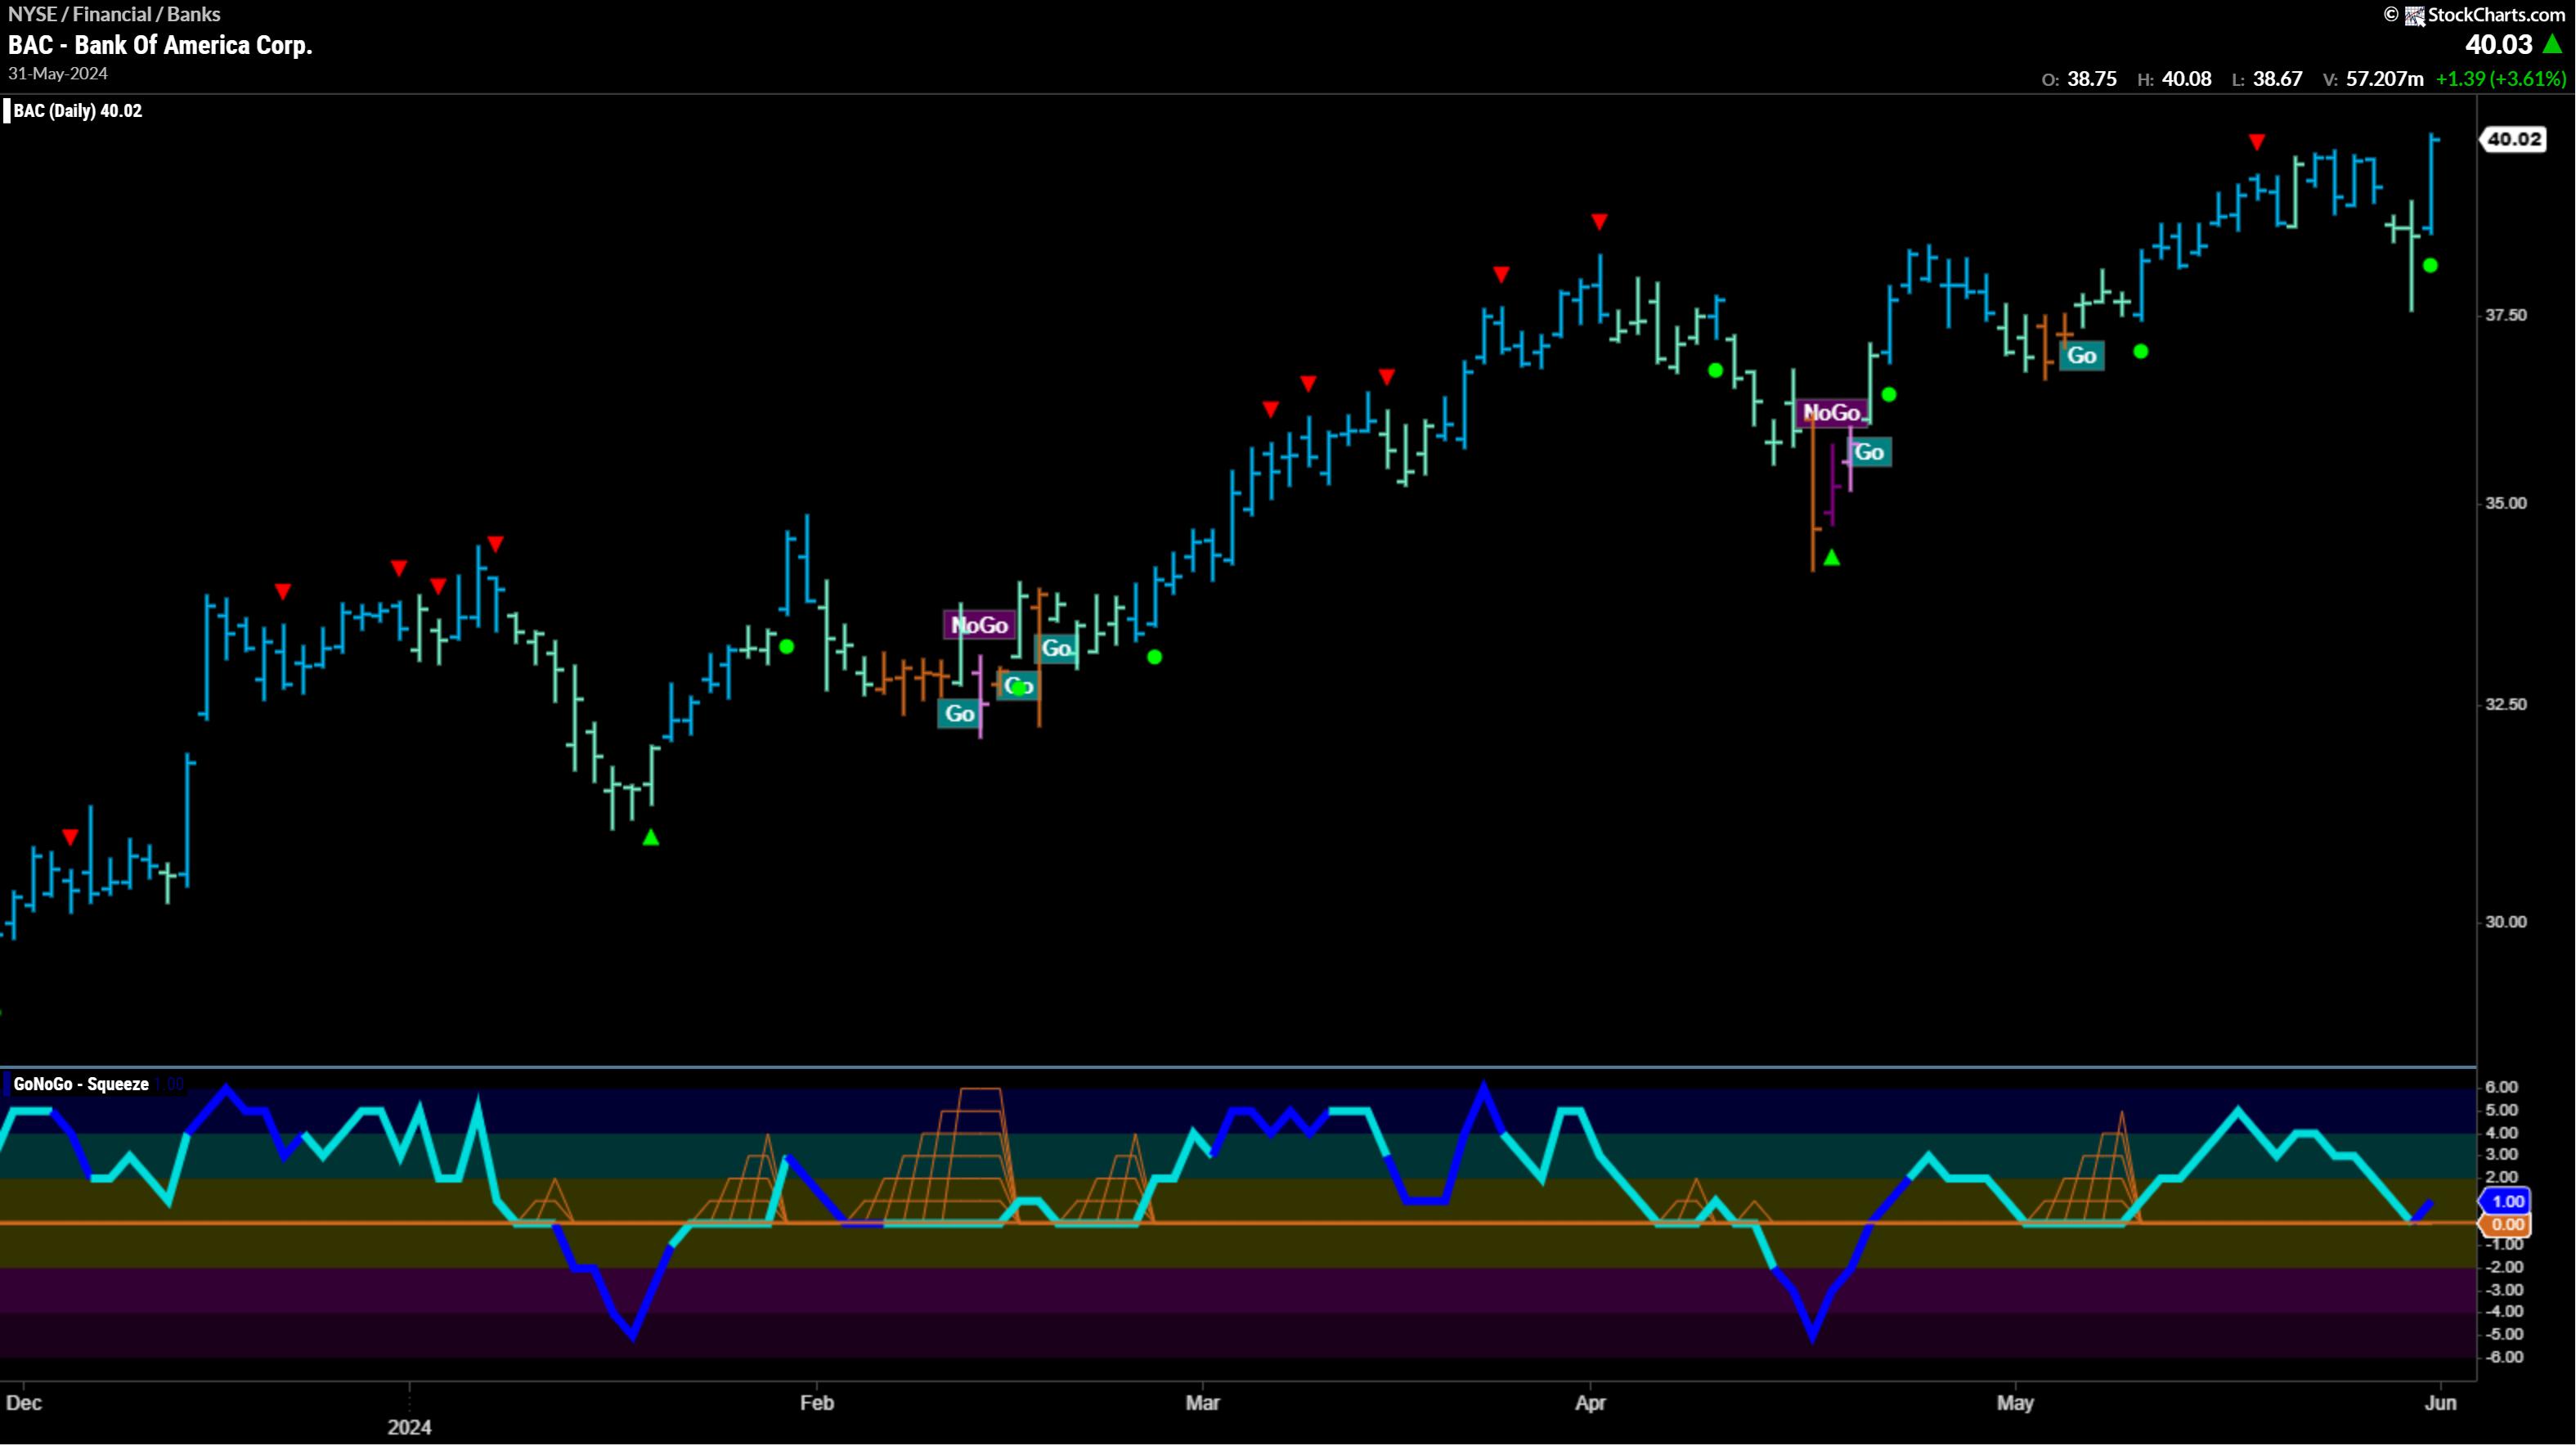Click the red triangle above early April peak

pyautogui.click(x=1599, y=221)
